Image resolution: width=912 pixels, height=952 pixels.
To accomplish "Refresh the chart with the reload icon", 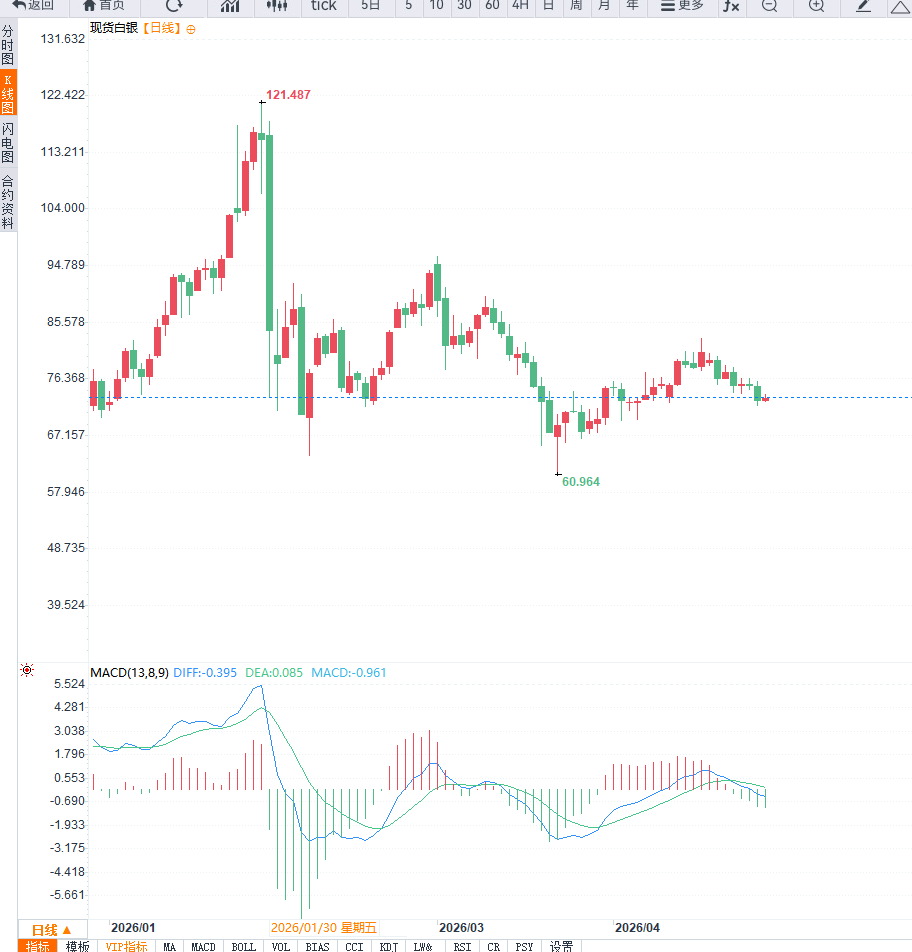I will [174, 6].
